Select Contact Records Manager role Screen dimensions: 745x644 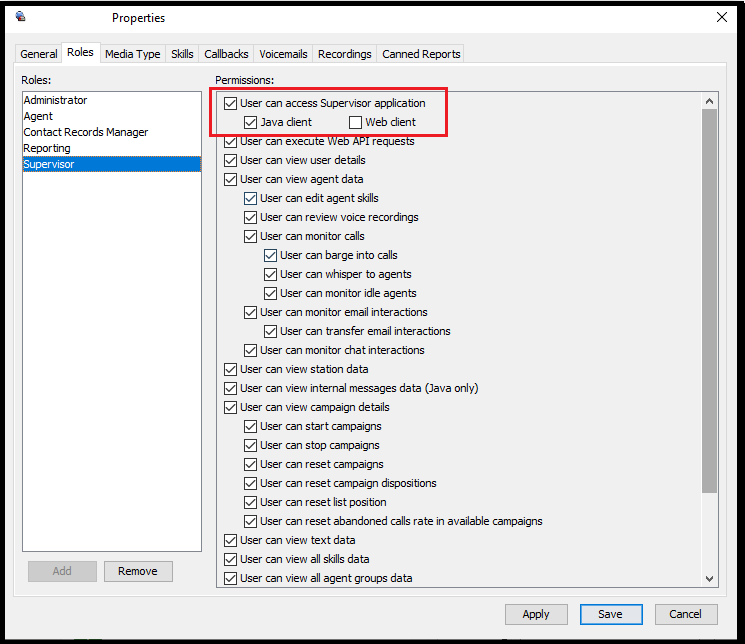tap(112, 132)
